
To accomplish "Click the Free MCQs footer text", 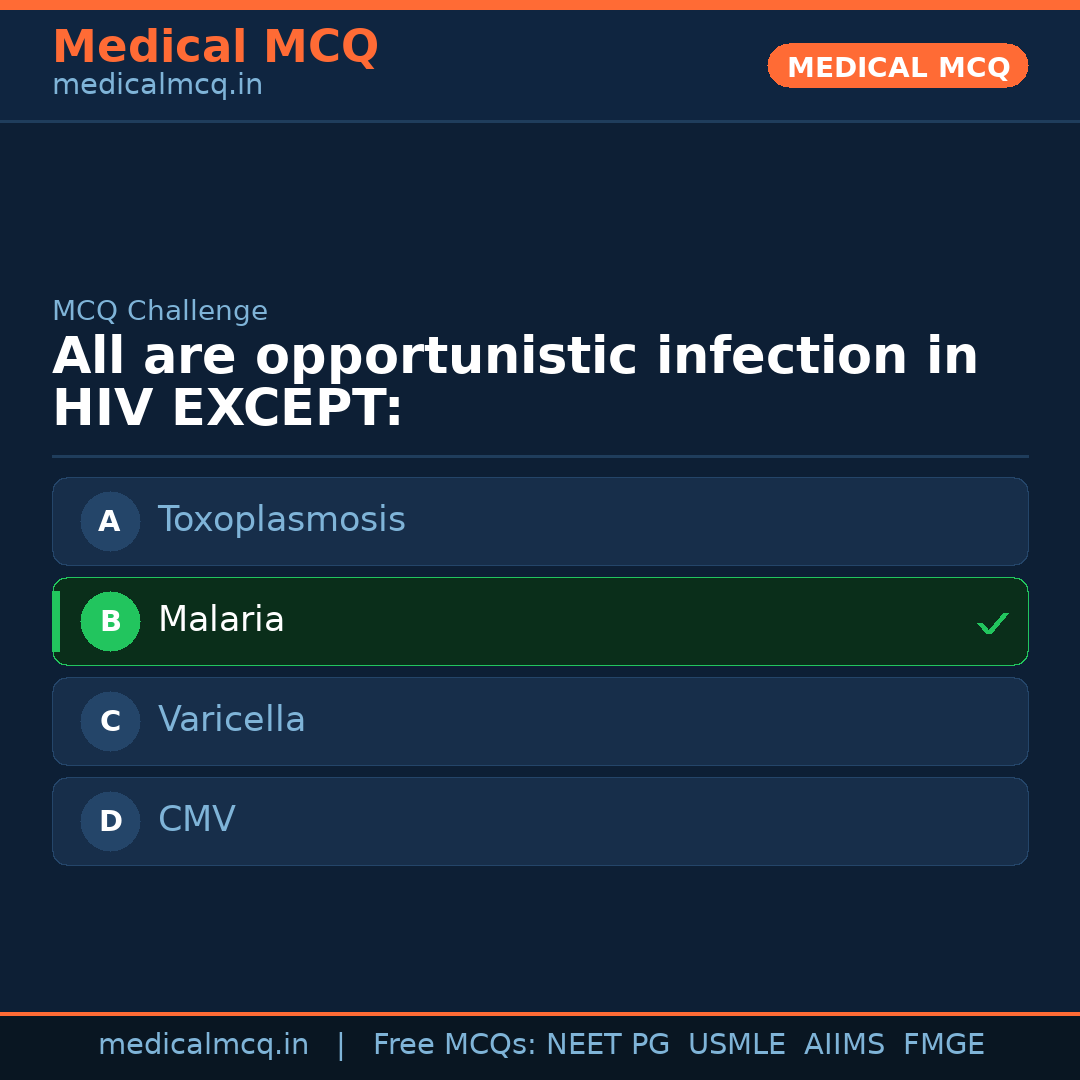I will point(454,1045).
